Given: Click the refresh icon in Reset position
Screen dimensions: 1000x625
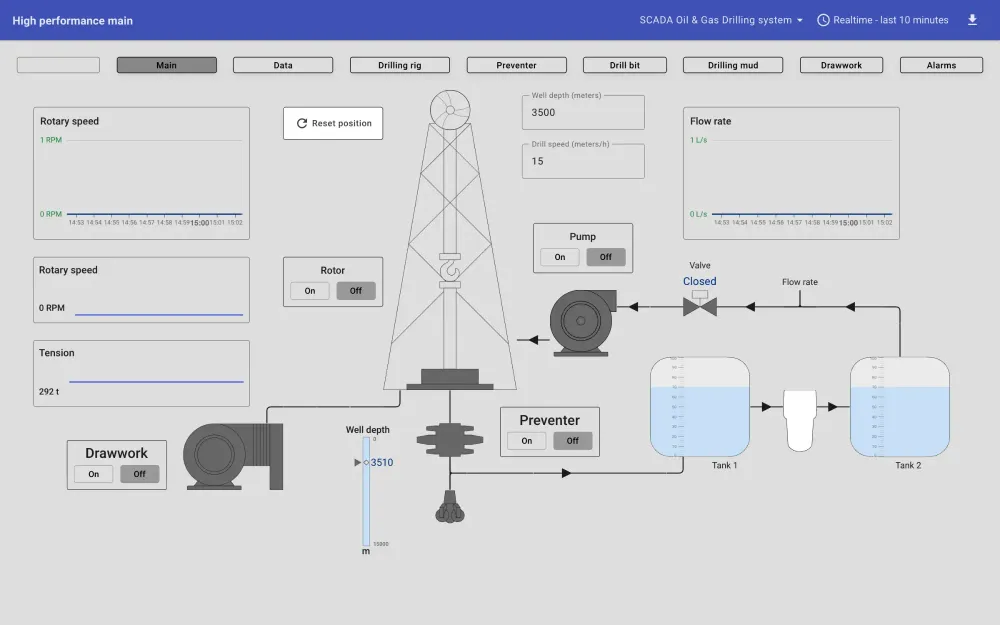Looking at the screenshot, I should click(x=302, y=123).
